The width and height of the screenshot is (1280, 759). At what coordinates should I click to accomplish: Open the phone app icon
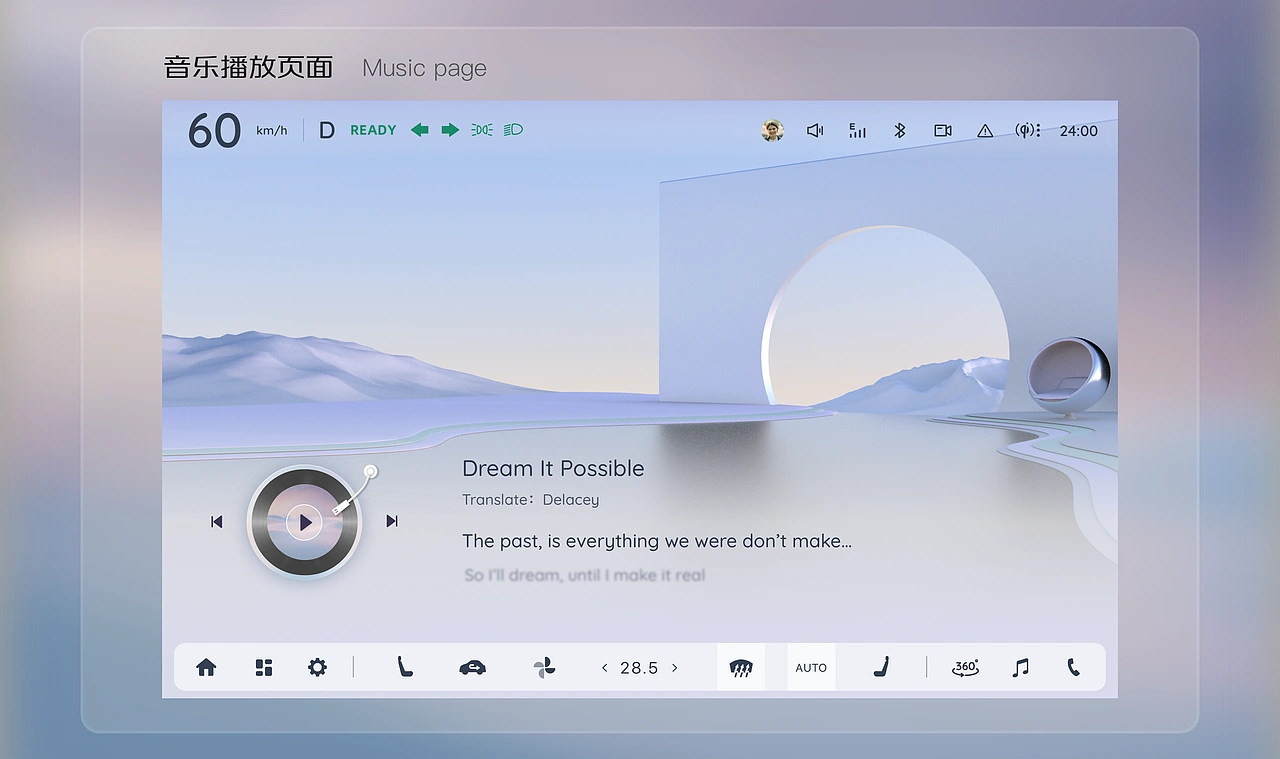[x=1073, y=667]
